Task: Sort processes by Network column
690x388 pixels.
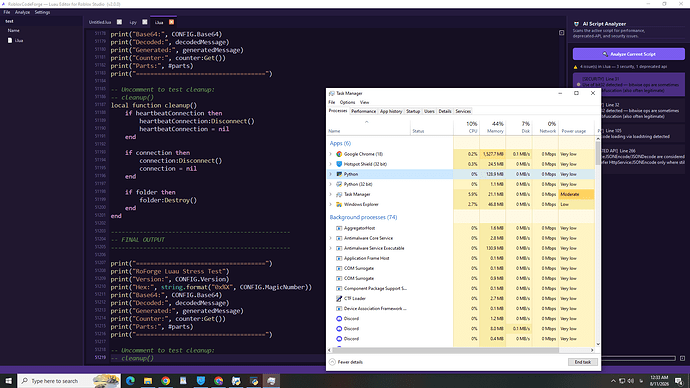Action: pos(546,127)
